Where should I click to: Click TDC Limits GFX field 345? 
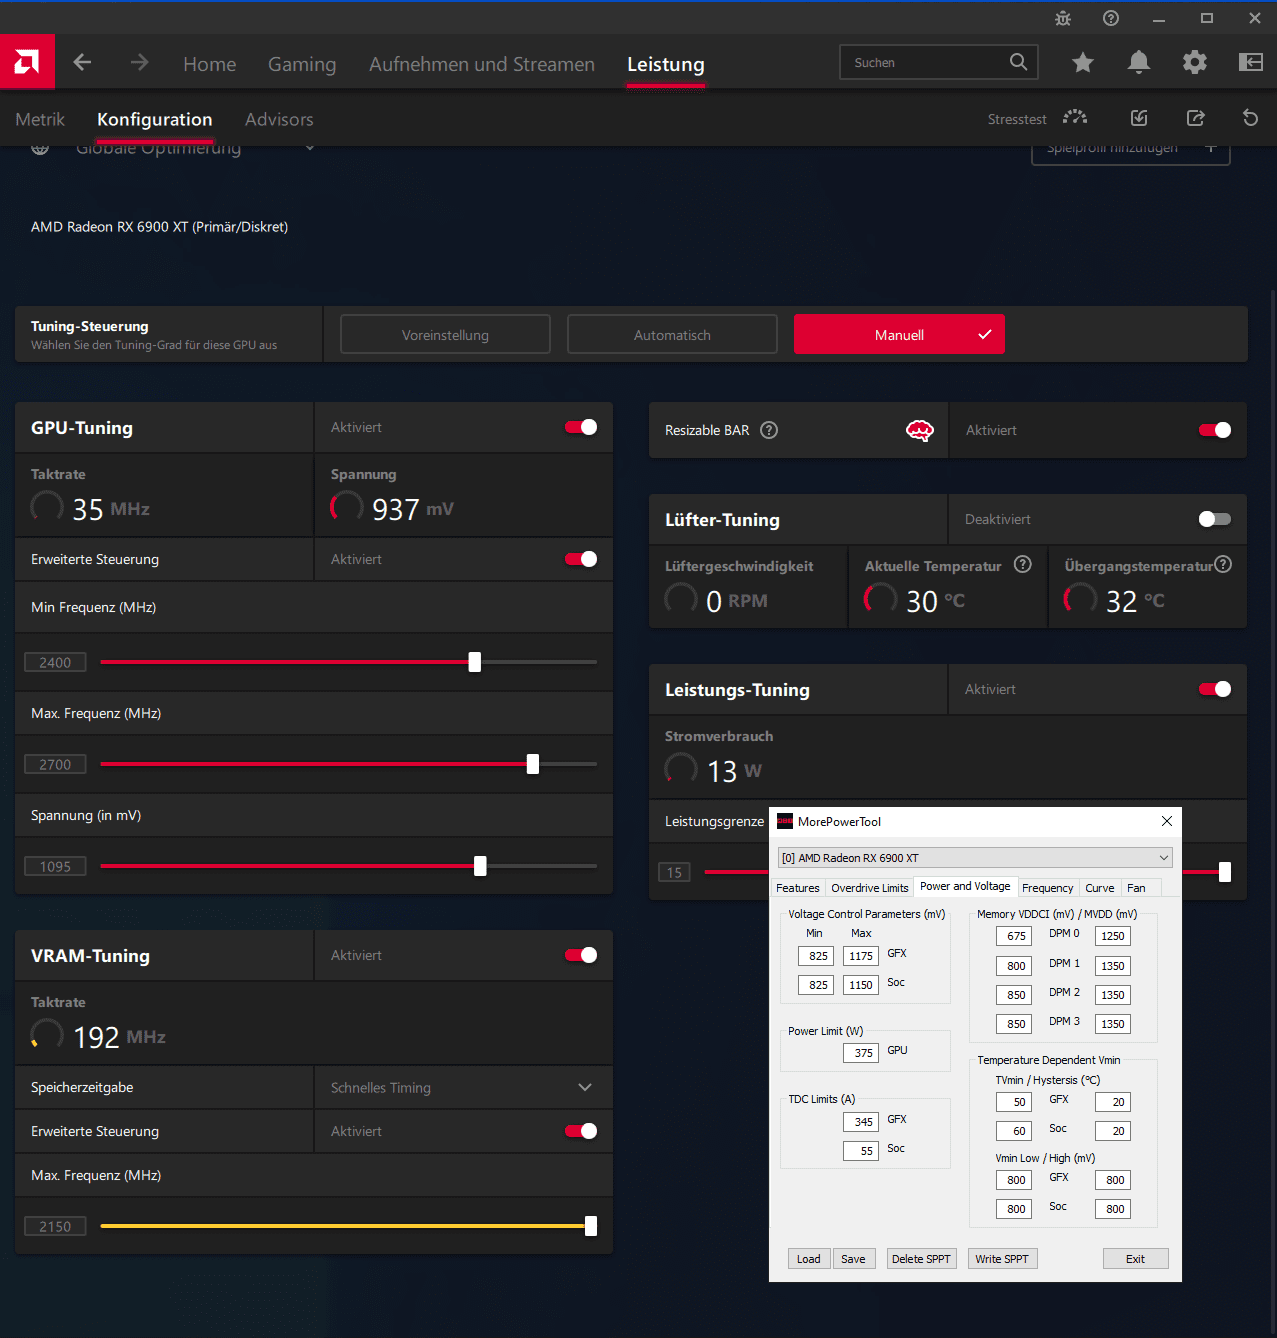pyautogui.click(x=861, y=1121)
